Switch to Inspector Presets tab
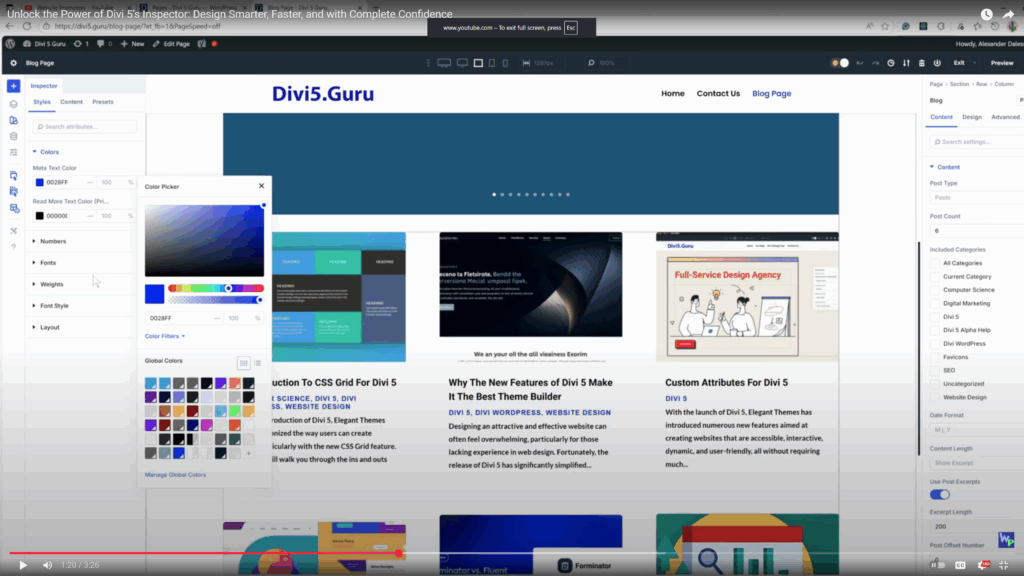 (103, 102)
